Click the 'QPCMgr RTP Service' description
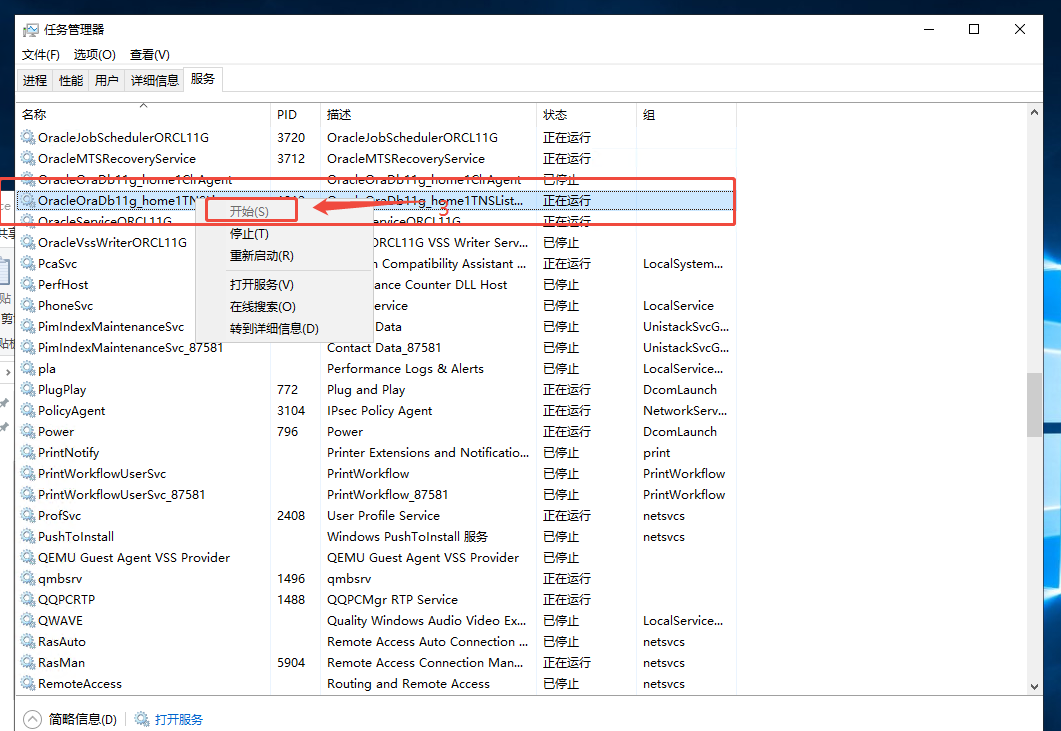Screen dimensions: 1061x731 click(392, 600)
